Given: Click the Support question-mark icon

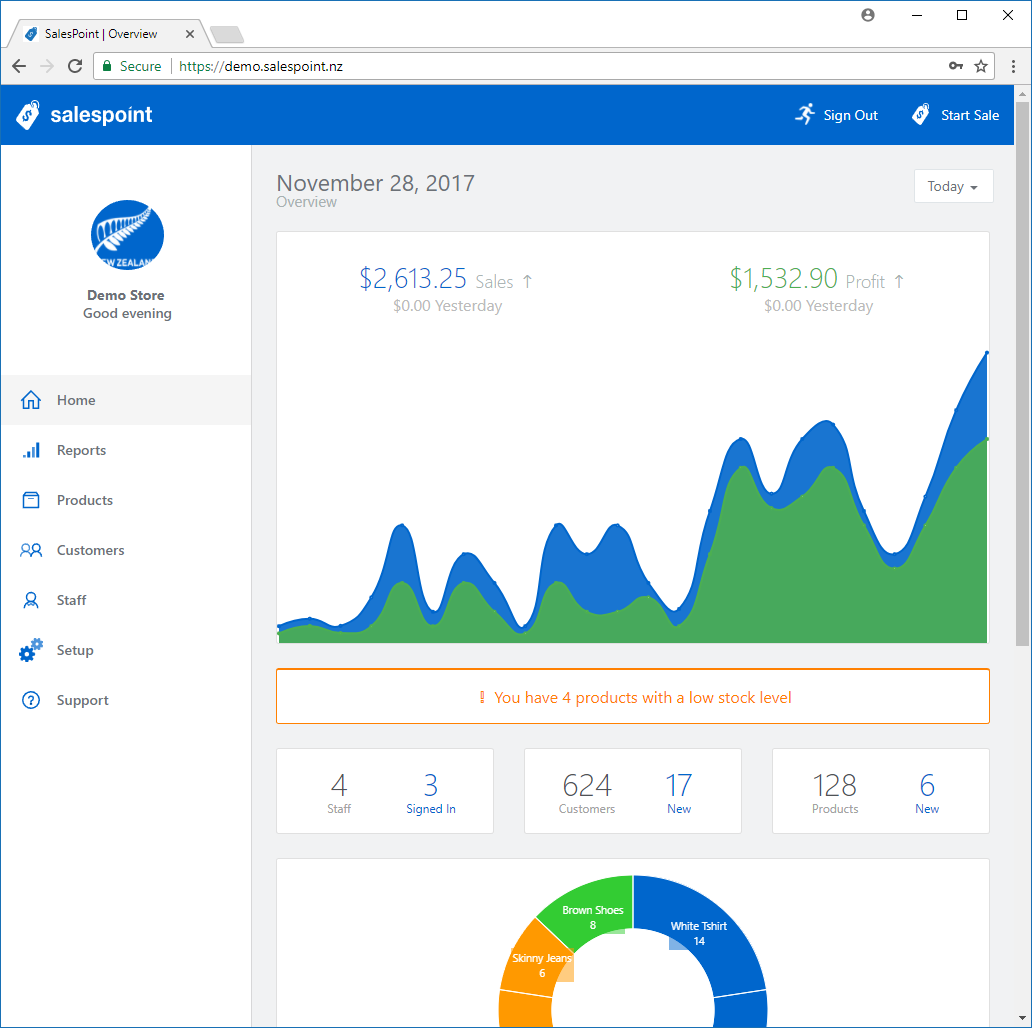Looking at the screenshot, I should pyautogui.click(x=31, y=700).
